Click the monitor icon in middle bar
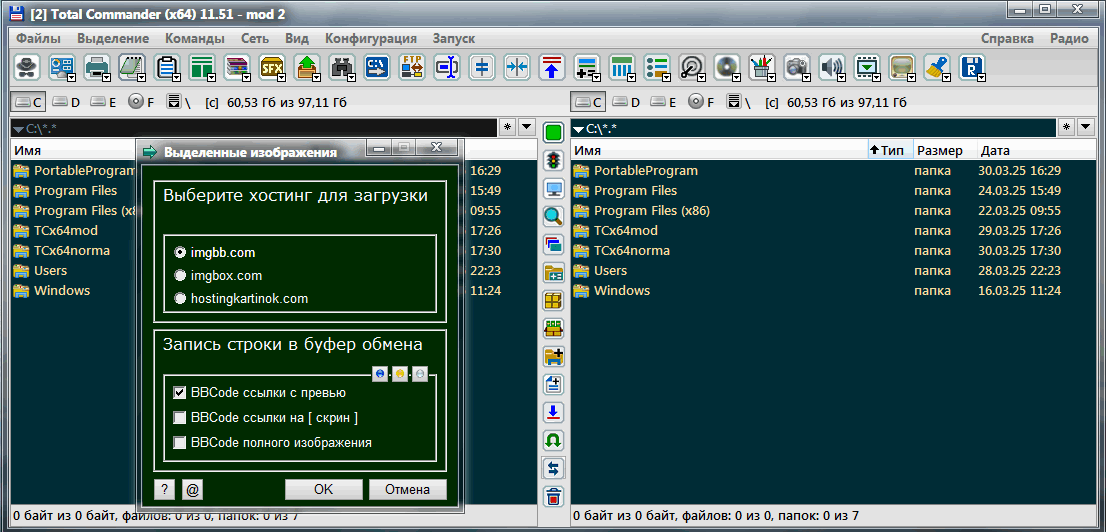Viewport: 1106px width, 532px height. (x=554, y=188)
